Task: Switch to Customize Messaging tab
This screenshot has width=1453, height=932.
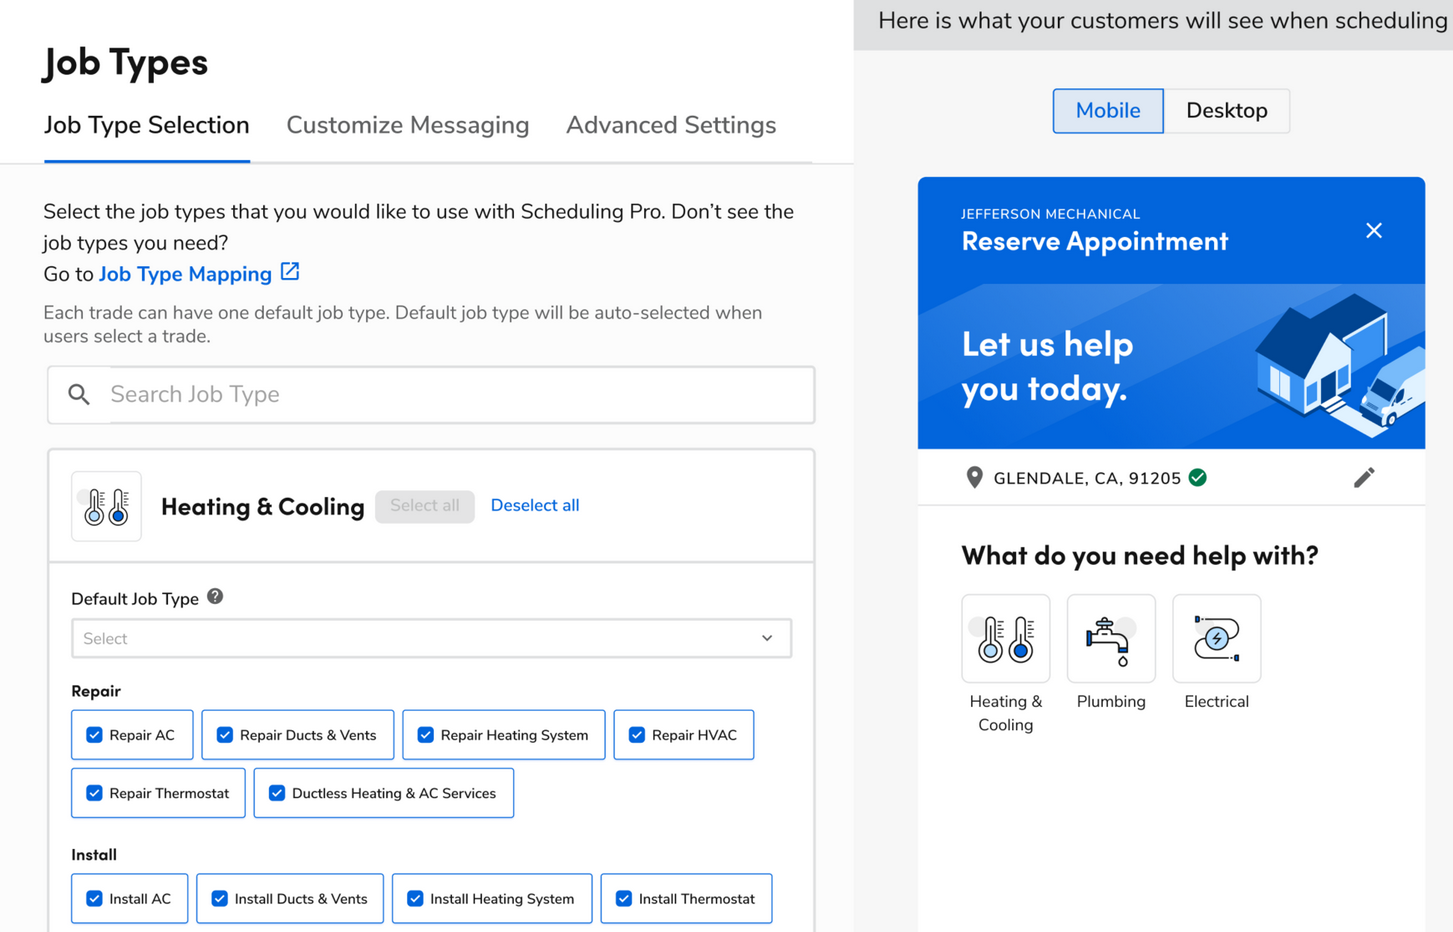Action: coord(407,125)
